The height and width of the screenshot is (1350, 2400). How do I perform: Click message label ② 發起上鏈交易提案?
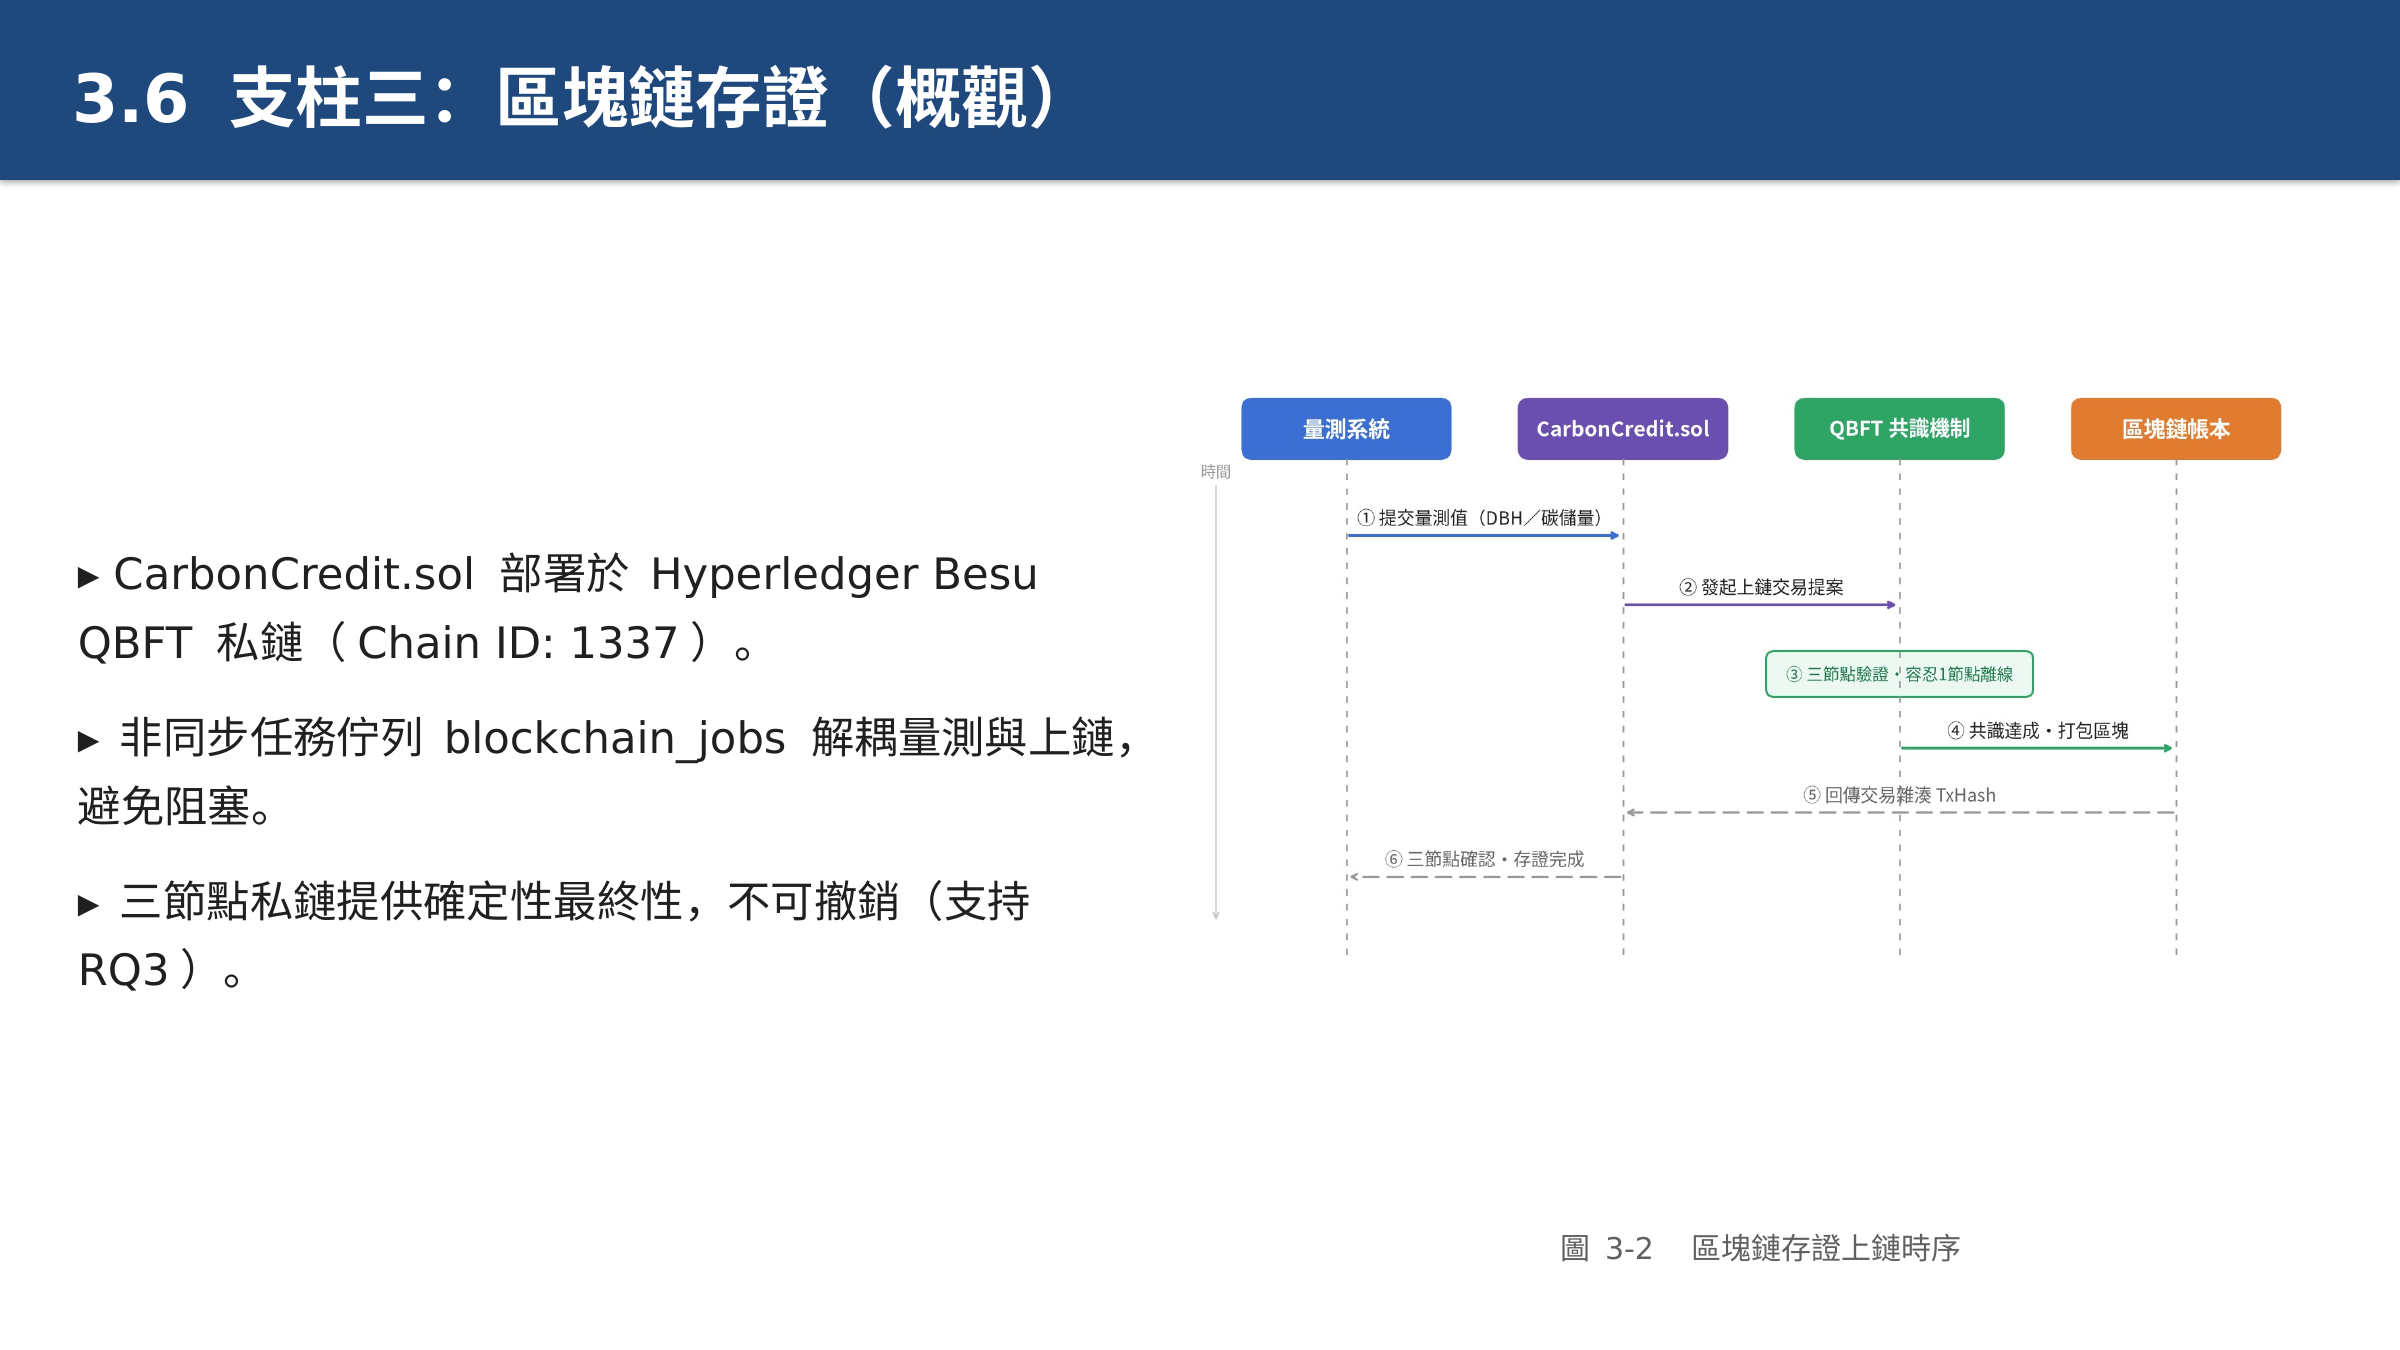(x=1761, y=587)
